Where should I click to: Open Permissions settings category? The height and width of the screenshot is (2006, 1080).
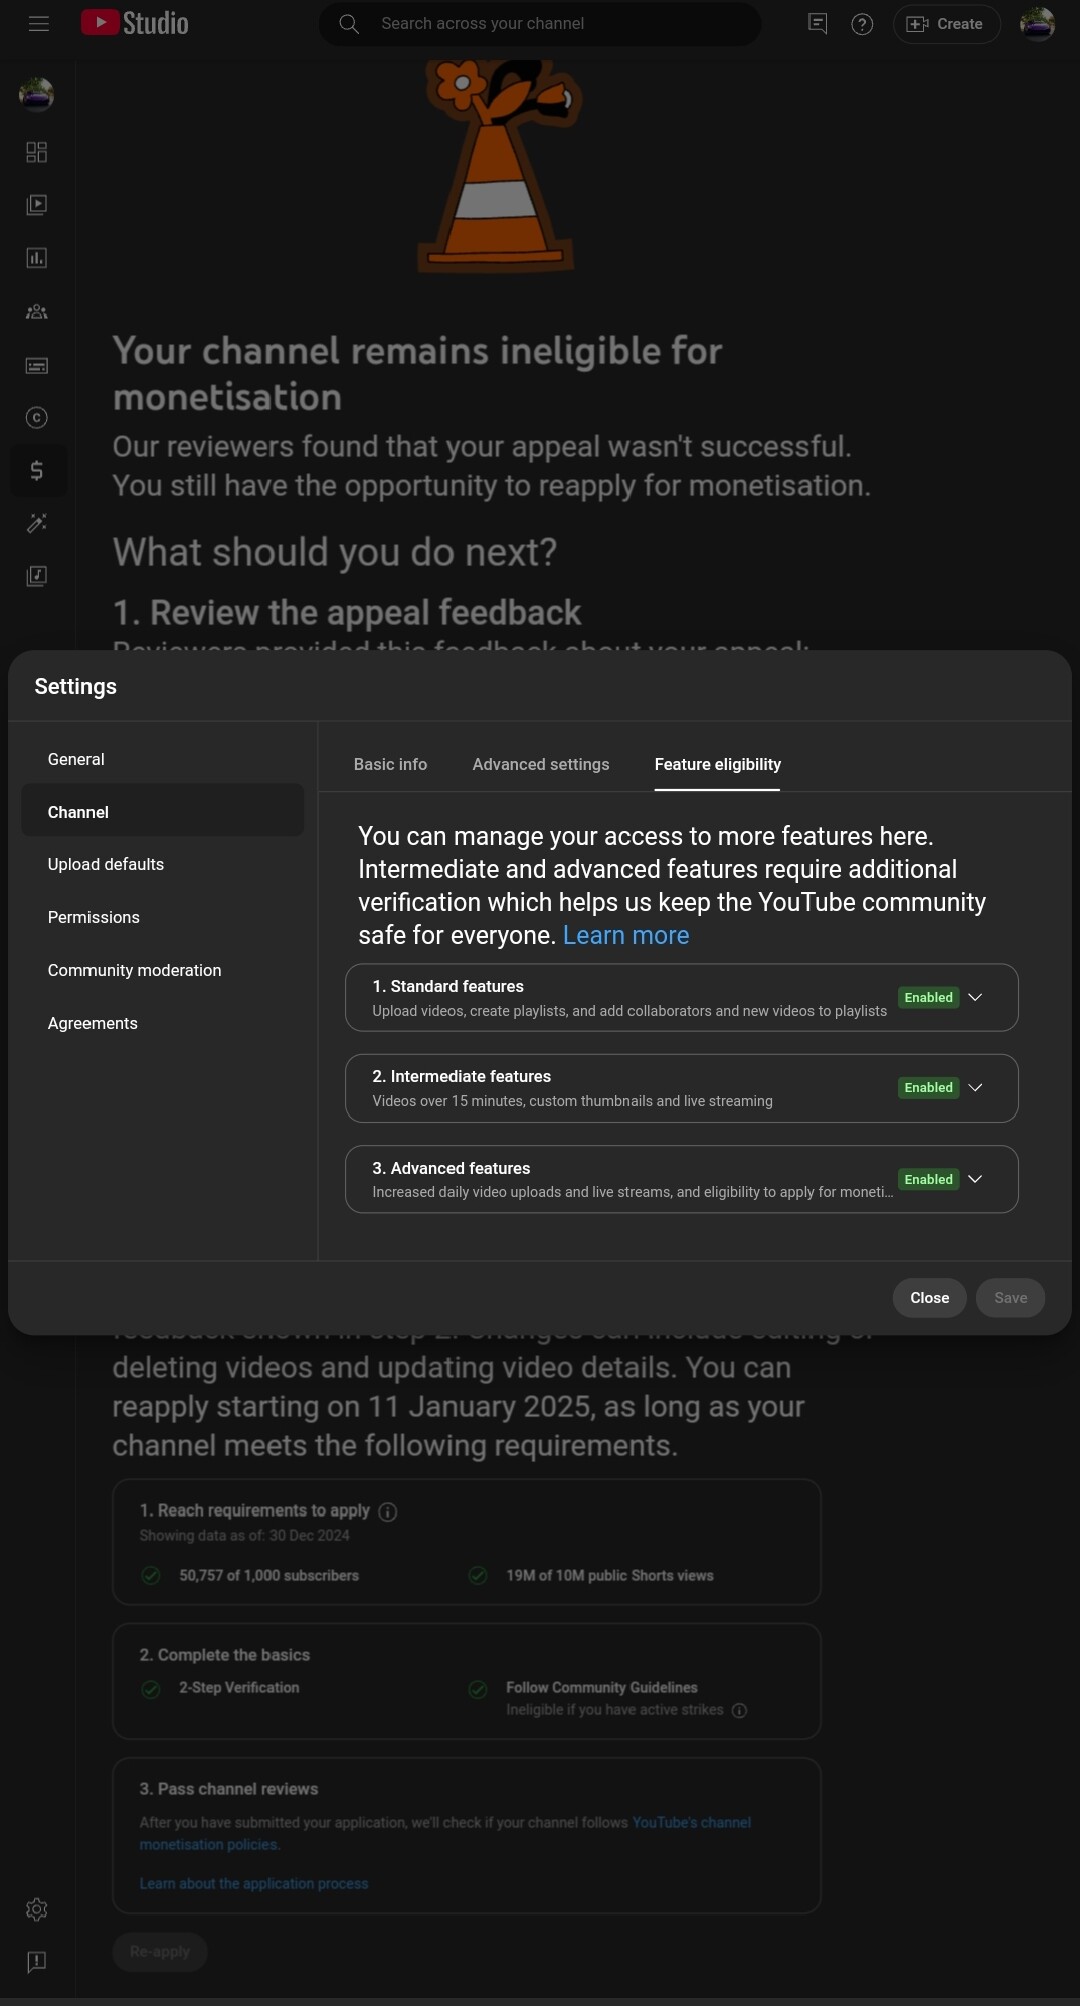pos(163,917)
